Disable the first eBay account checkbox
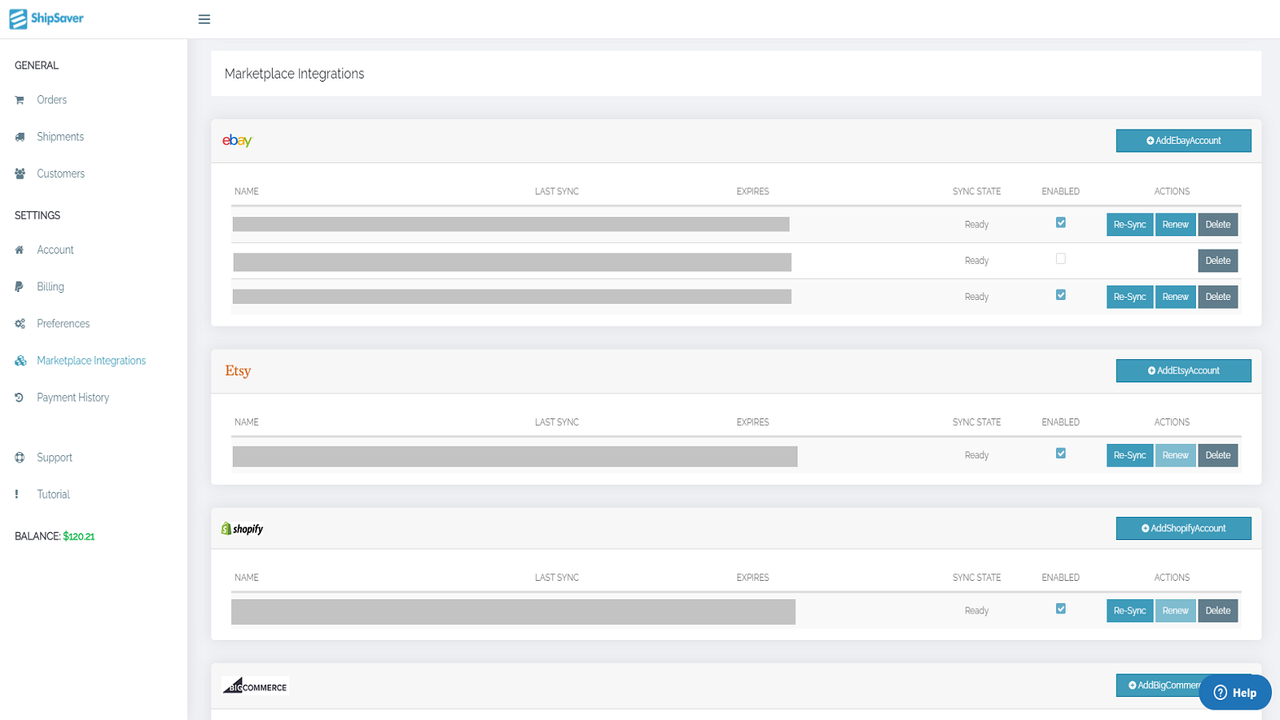The image size is (1280, 720). tap(1061, 223)
